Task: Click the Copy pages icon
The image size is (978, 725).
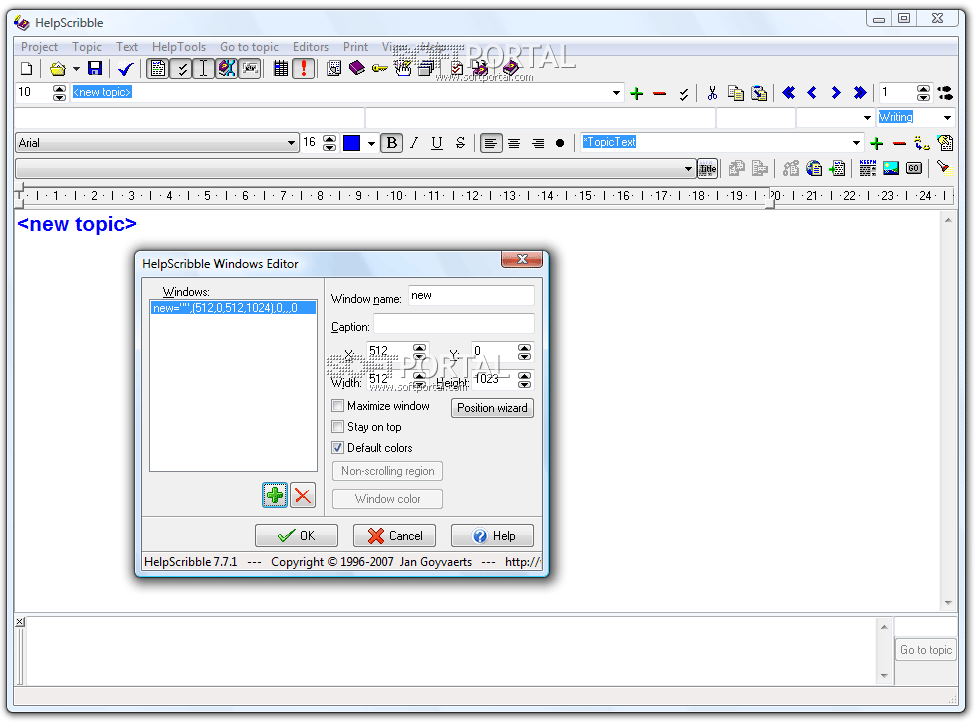Action: tap(736, 93)
